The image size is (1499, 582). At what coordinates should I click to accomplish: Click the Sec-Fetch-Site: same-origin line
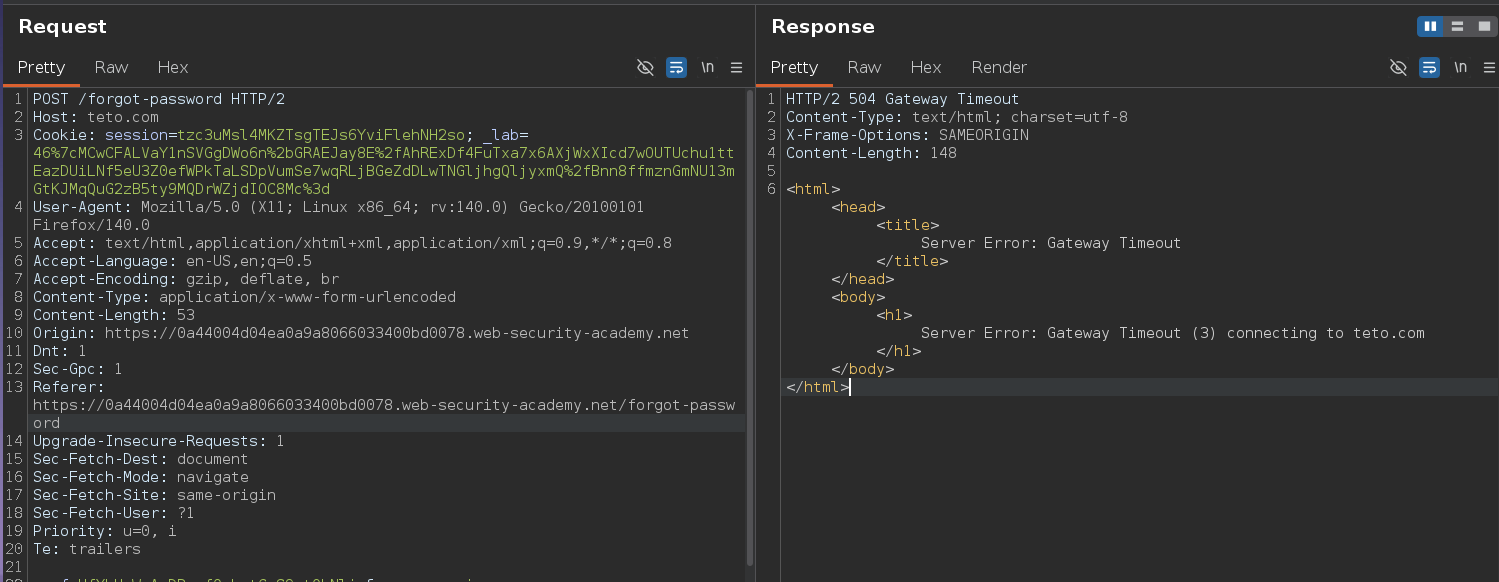coord(154,495)
